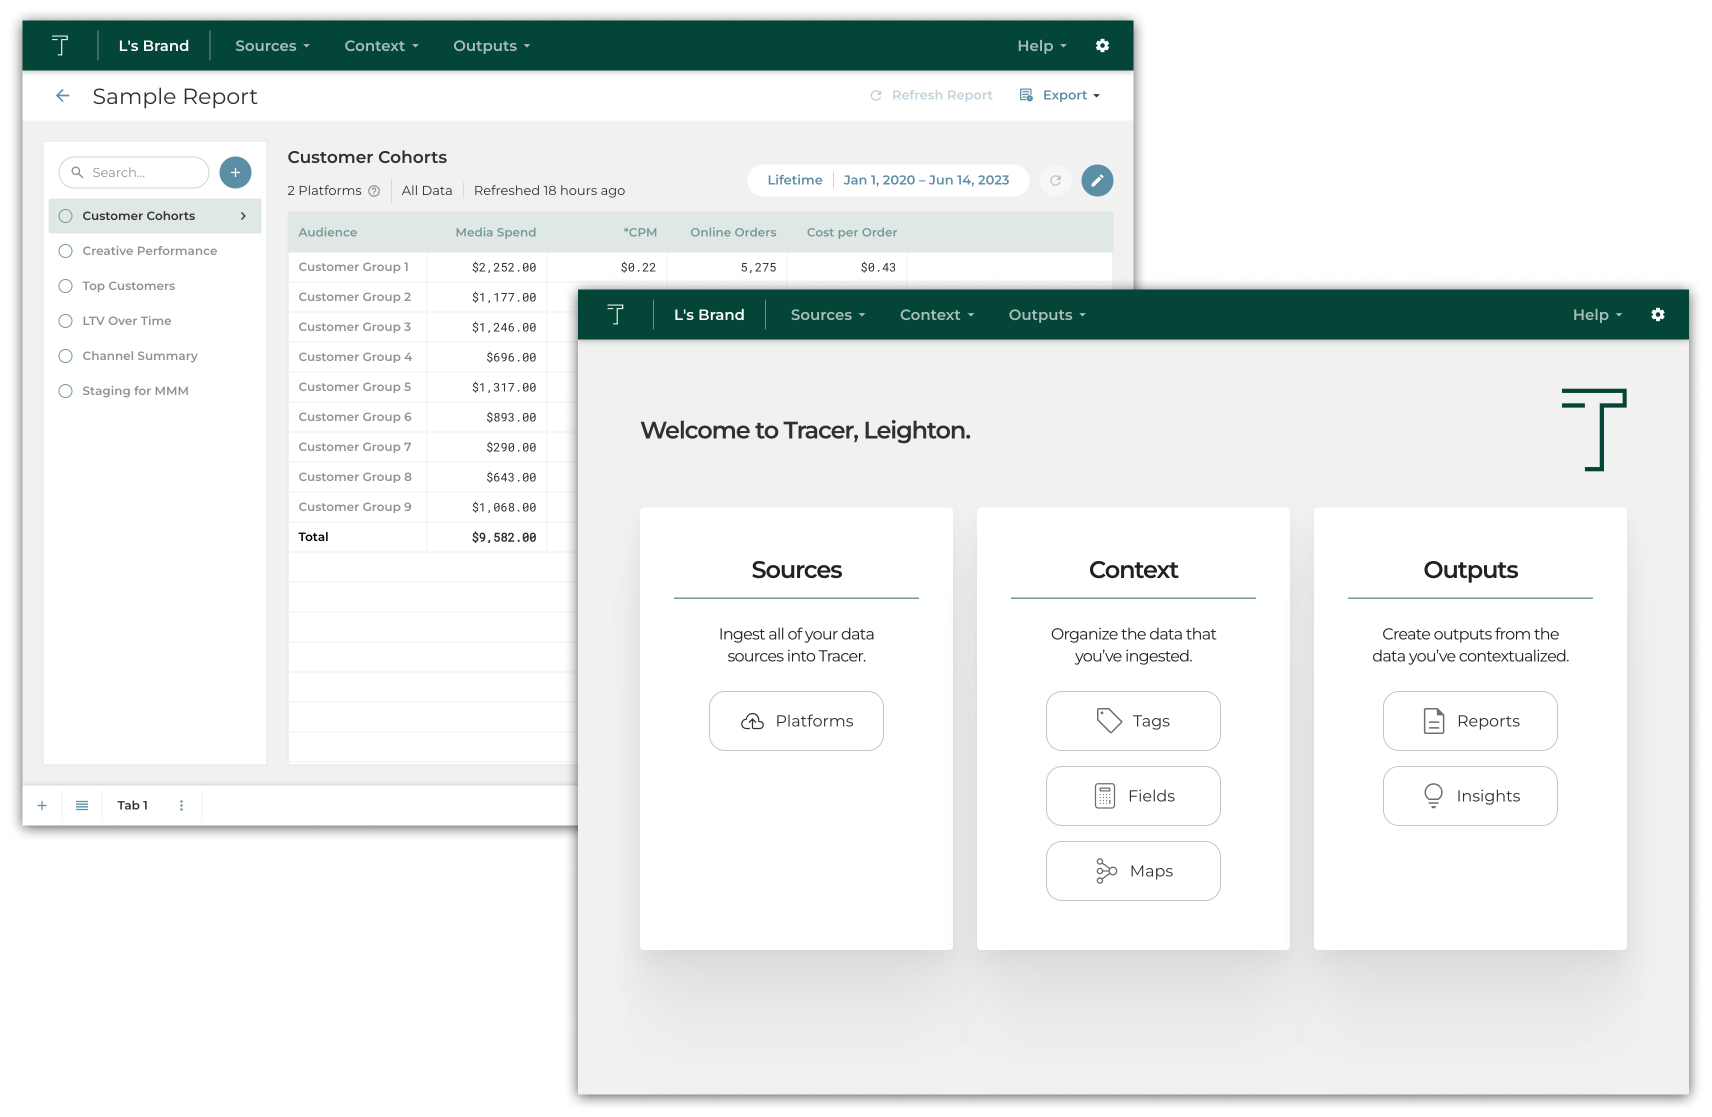Select the Top Customers report radio
Viewport: 1712px width, 1117px height.
pyautogui.click(x=66, y=286)
